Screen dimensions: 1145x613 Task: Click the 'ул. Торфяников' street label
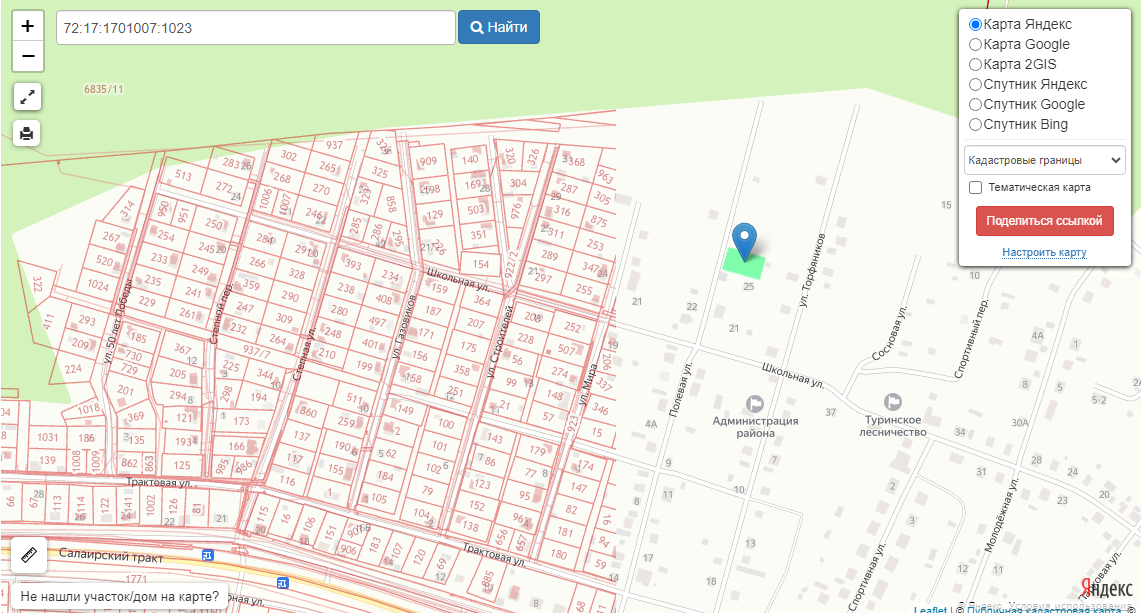coord(812,270)
